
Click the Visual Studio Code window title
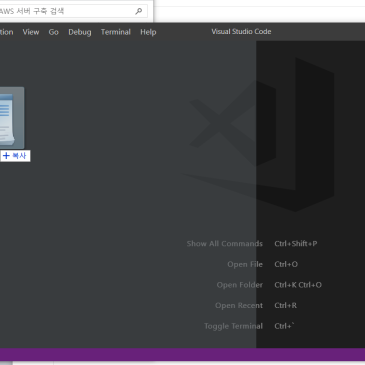(241, 32)
